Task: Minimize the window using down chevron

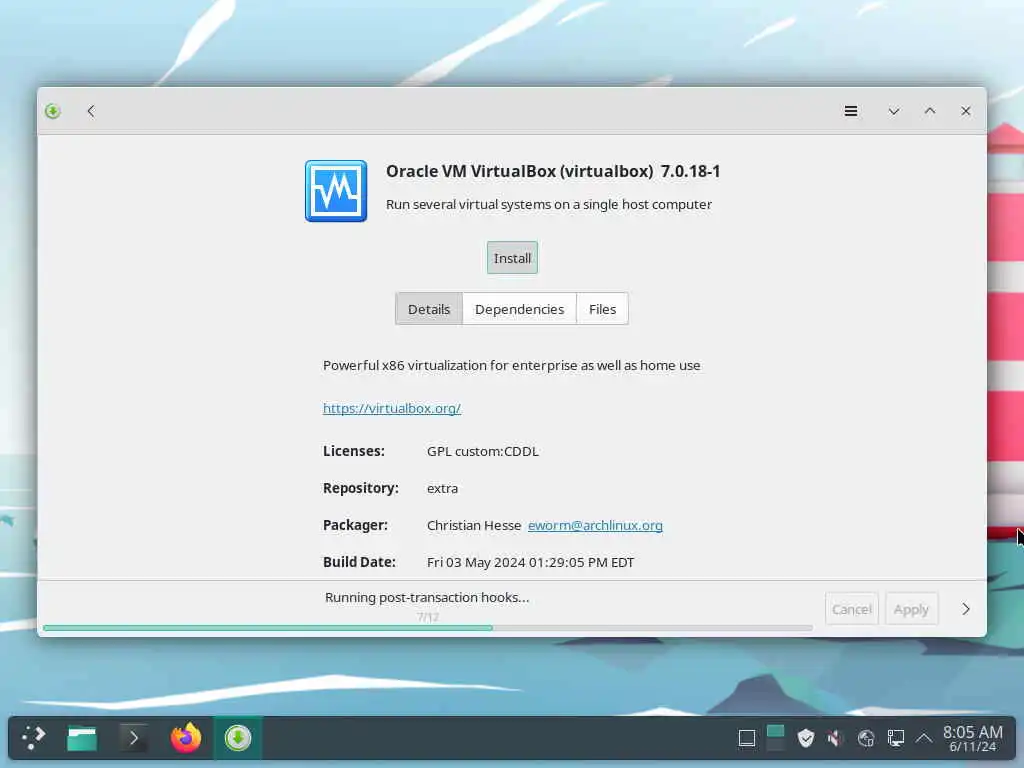Action: click(893, 111)
